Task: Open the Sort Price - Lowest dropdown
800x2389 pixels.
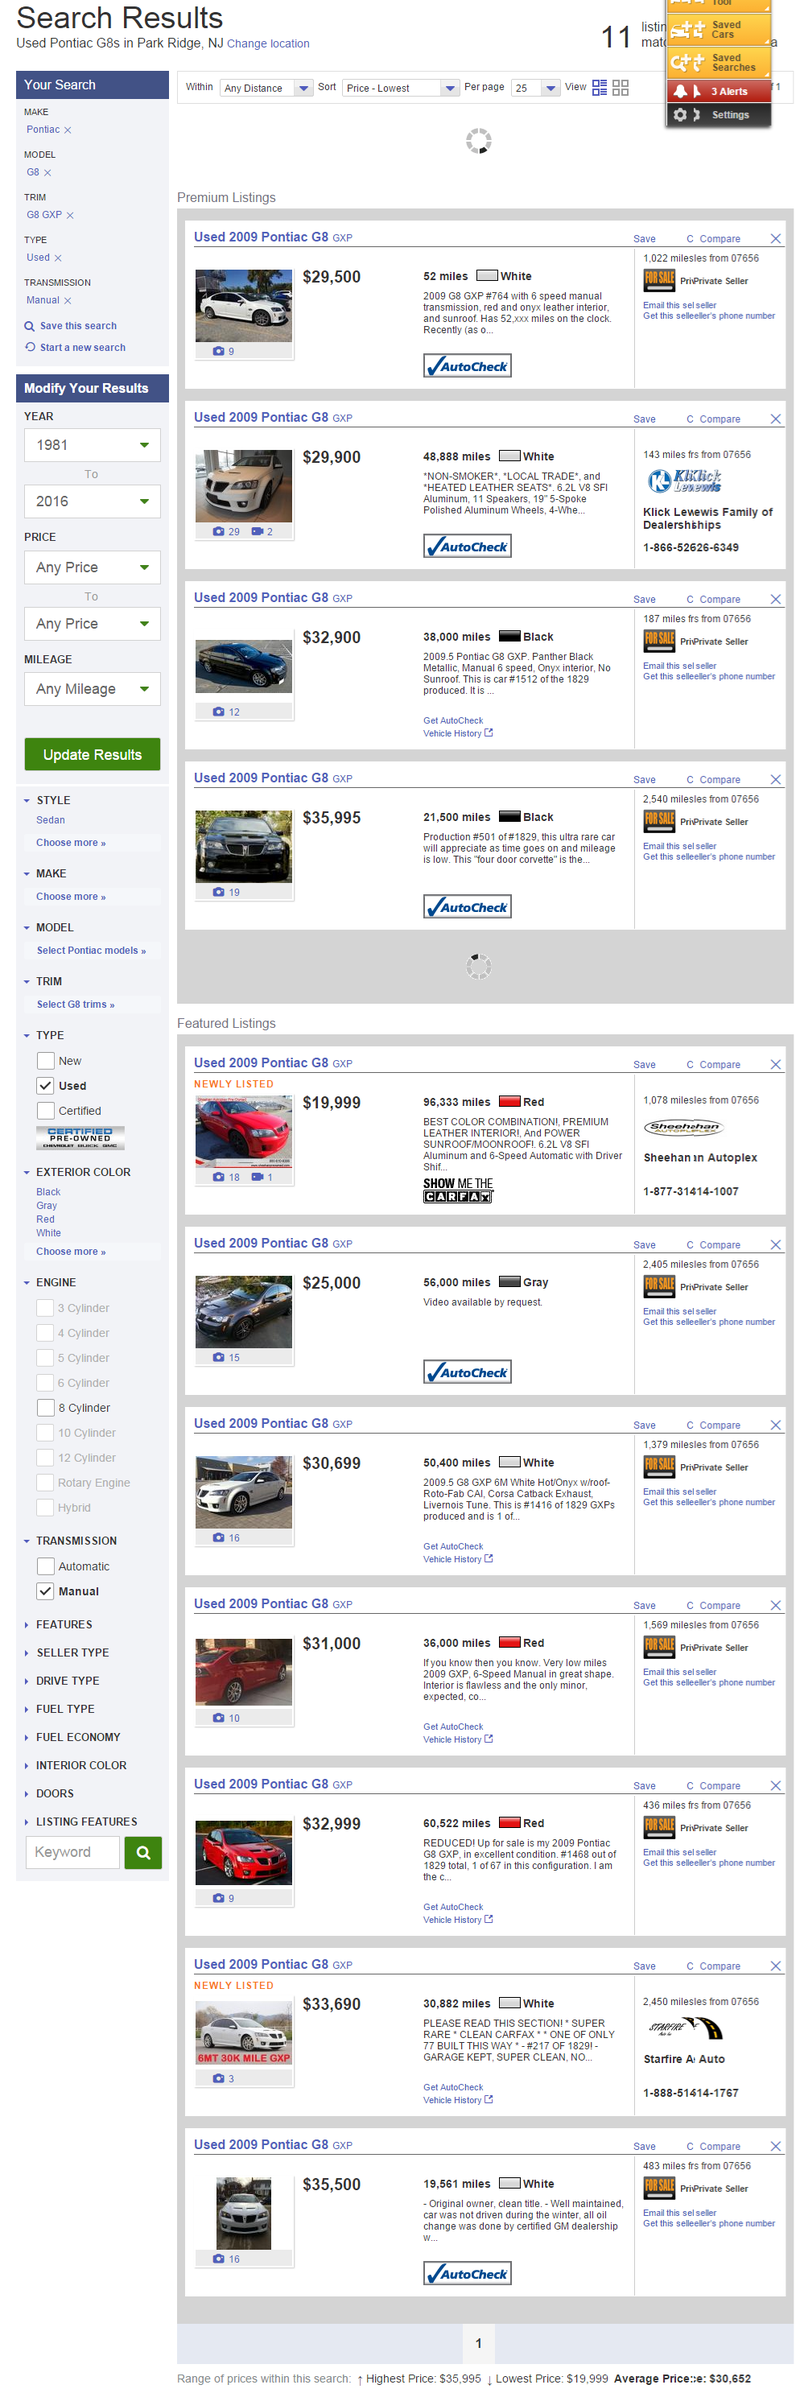Action: point(401,88)
